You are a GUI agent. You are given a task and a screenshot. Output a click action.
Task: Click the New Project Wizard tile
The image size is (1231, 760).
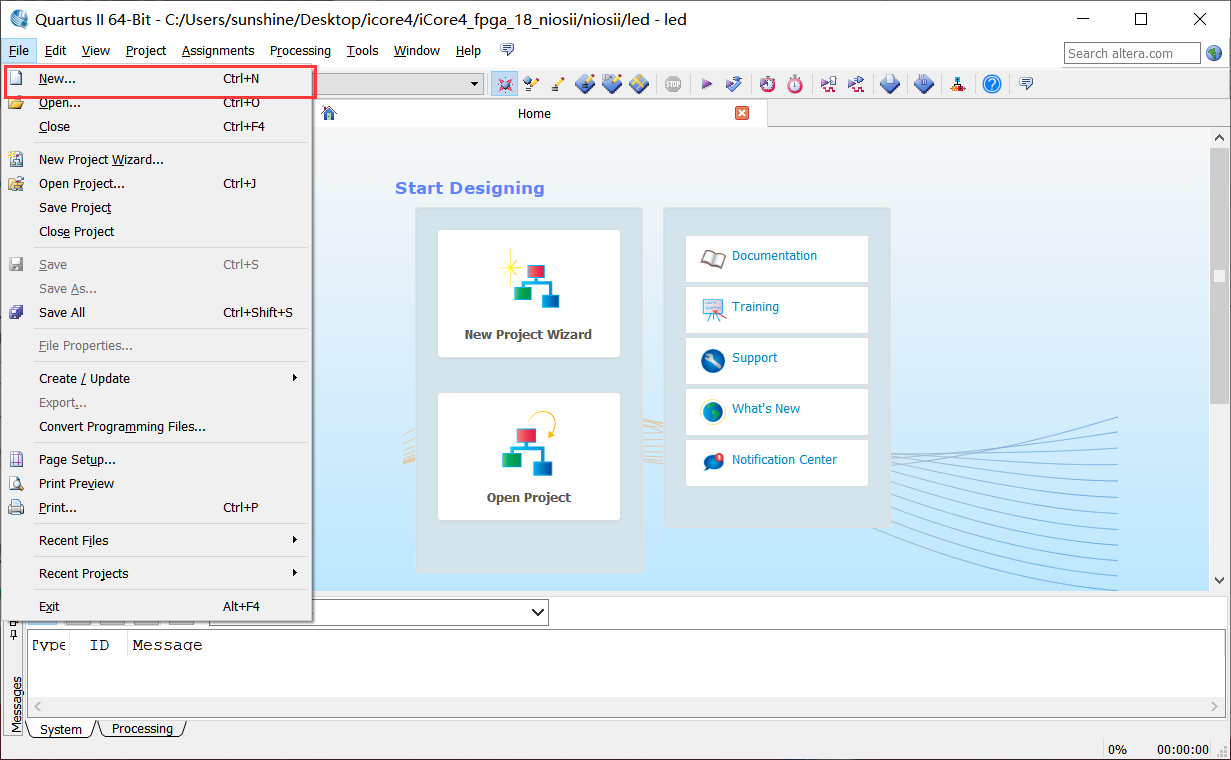click(528, 294)
